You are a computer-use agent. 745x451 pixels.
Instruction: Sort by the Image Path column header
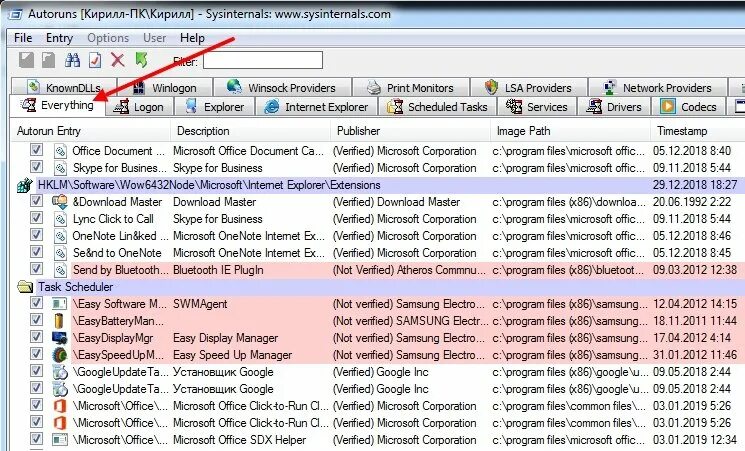coord(570,131)
